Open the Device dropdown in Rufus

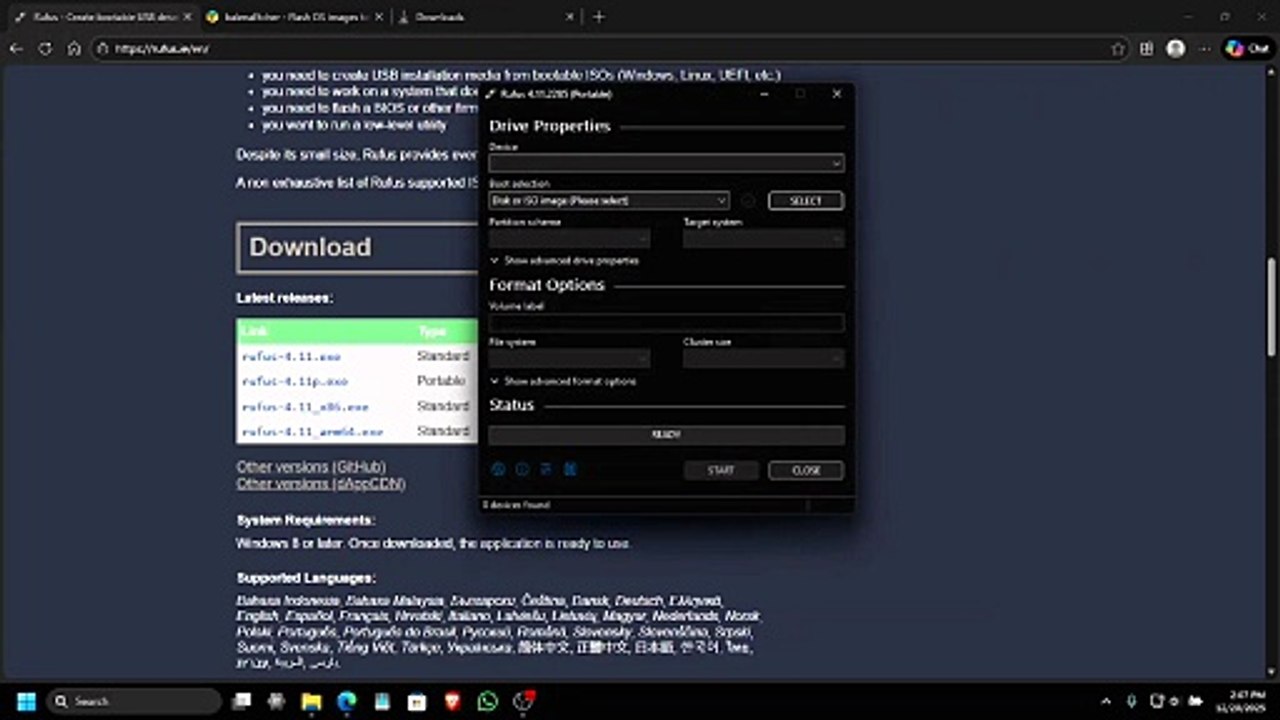666,163
